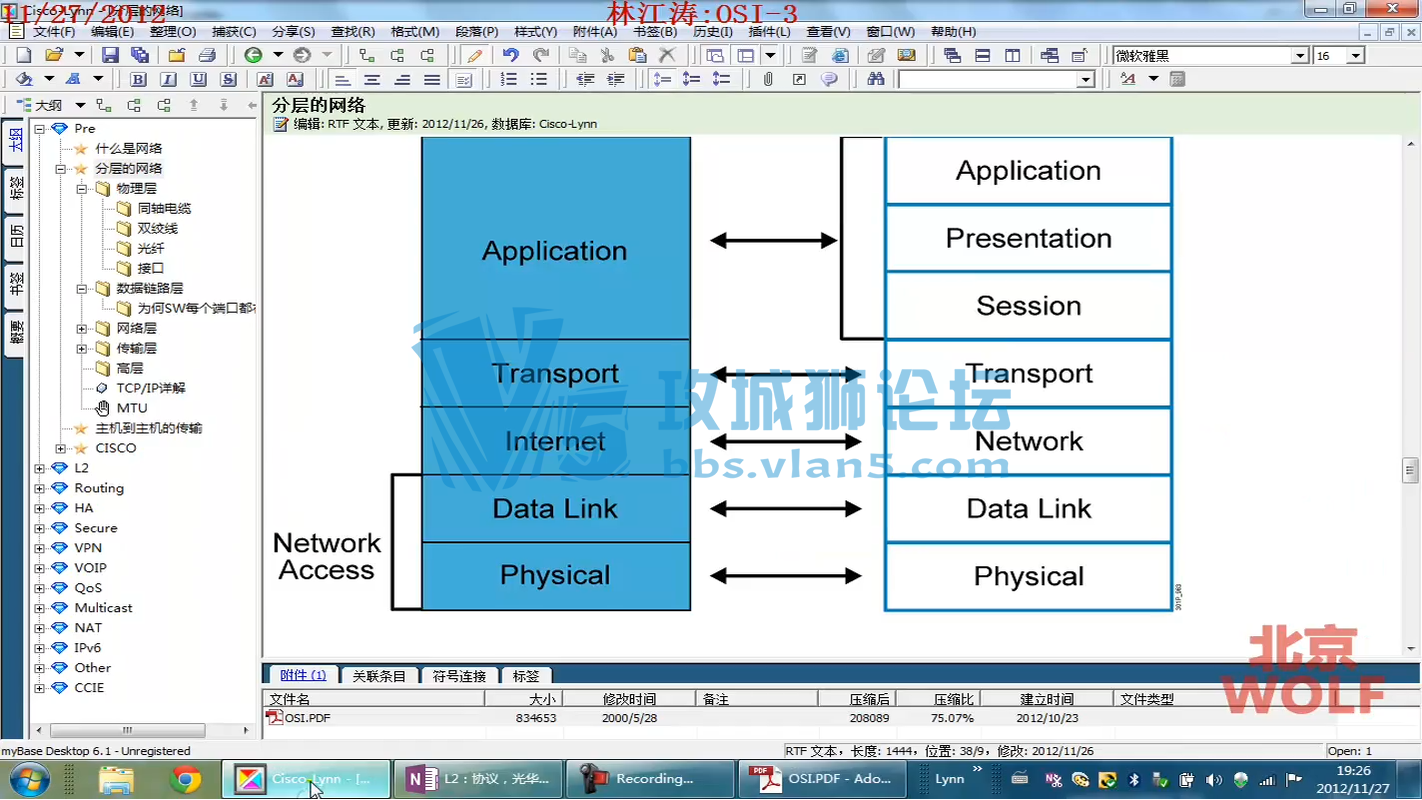1422x800 pixels.
Task: Toggle Bold text formatting
Action: tap(138, 80)
